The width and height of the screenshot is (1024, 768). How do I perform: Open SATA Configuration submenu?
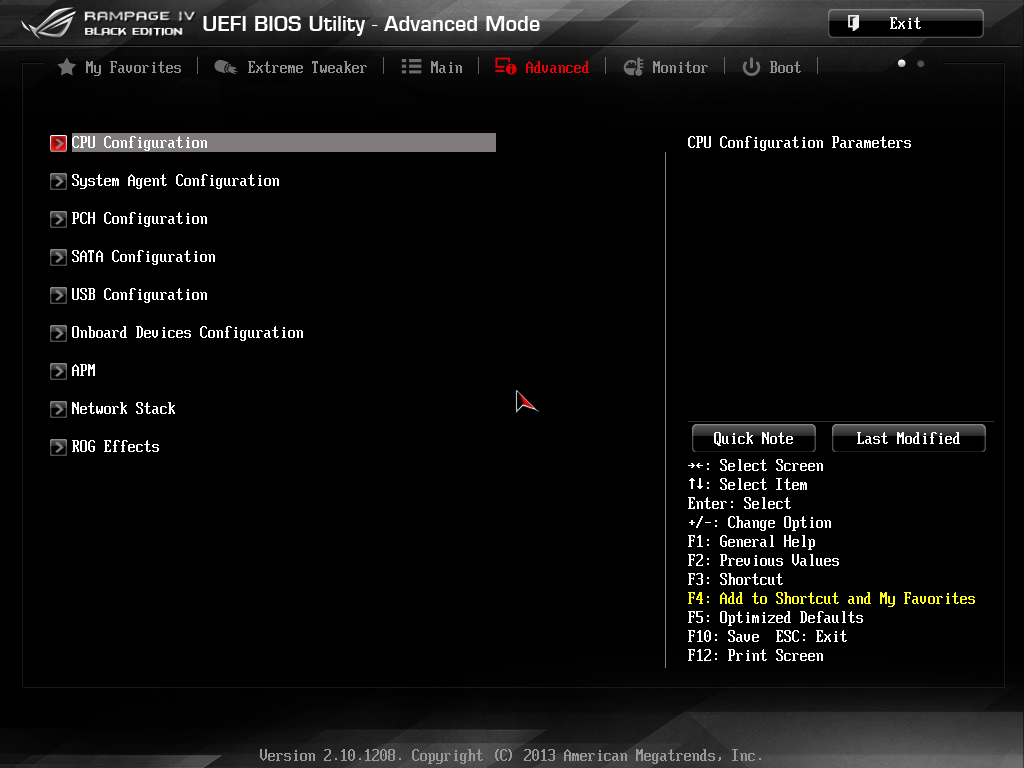coord(143,257)
